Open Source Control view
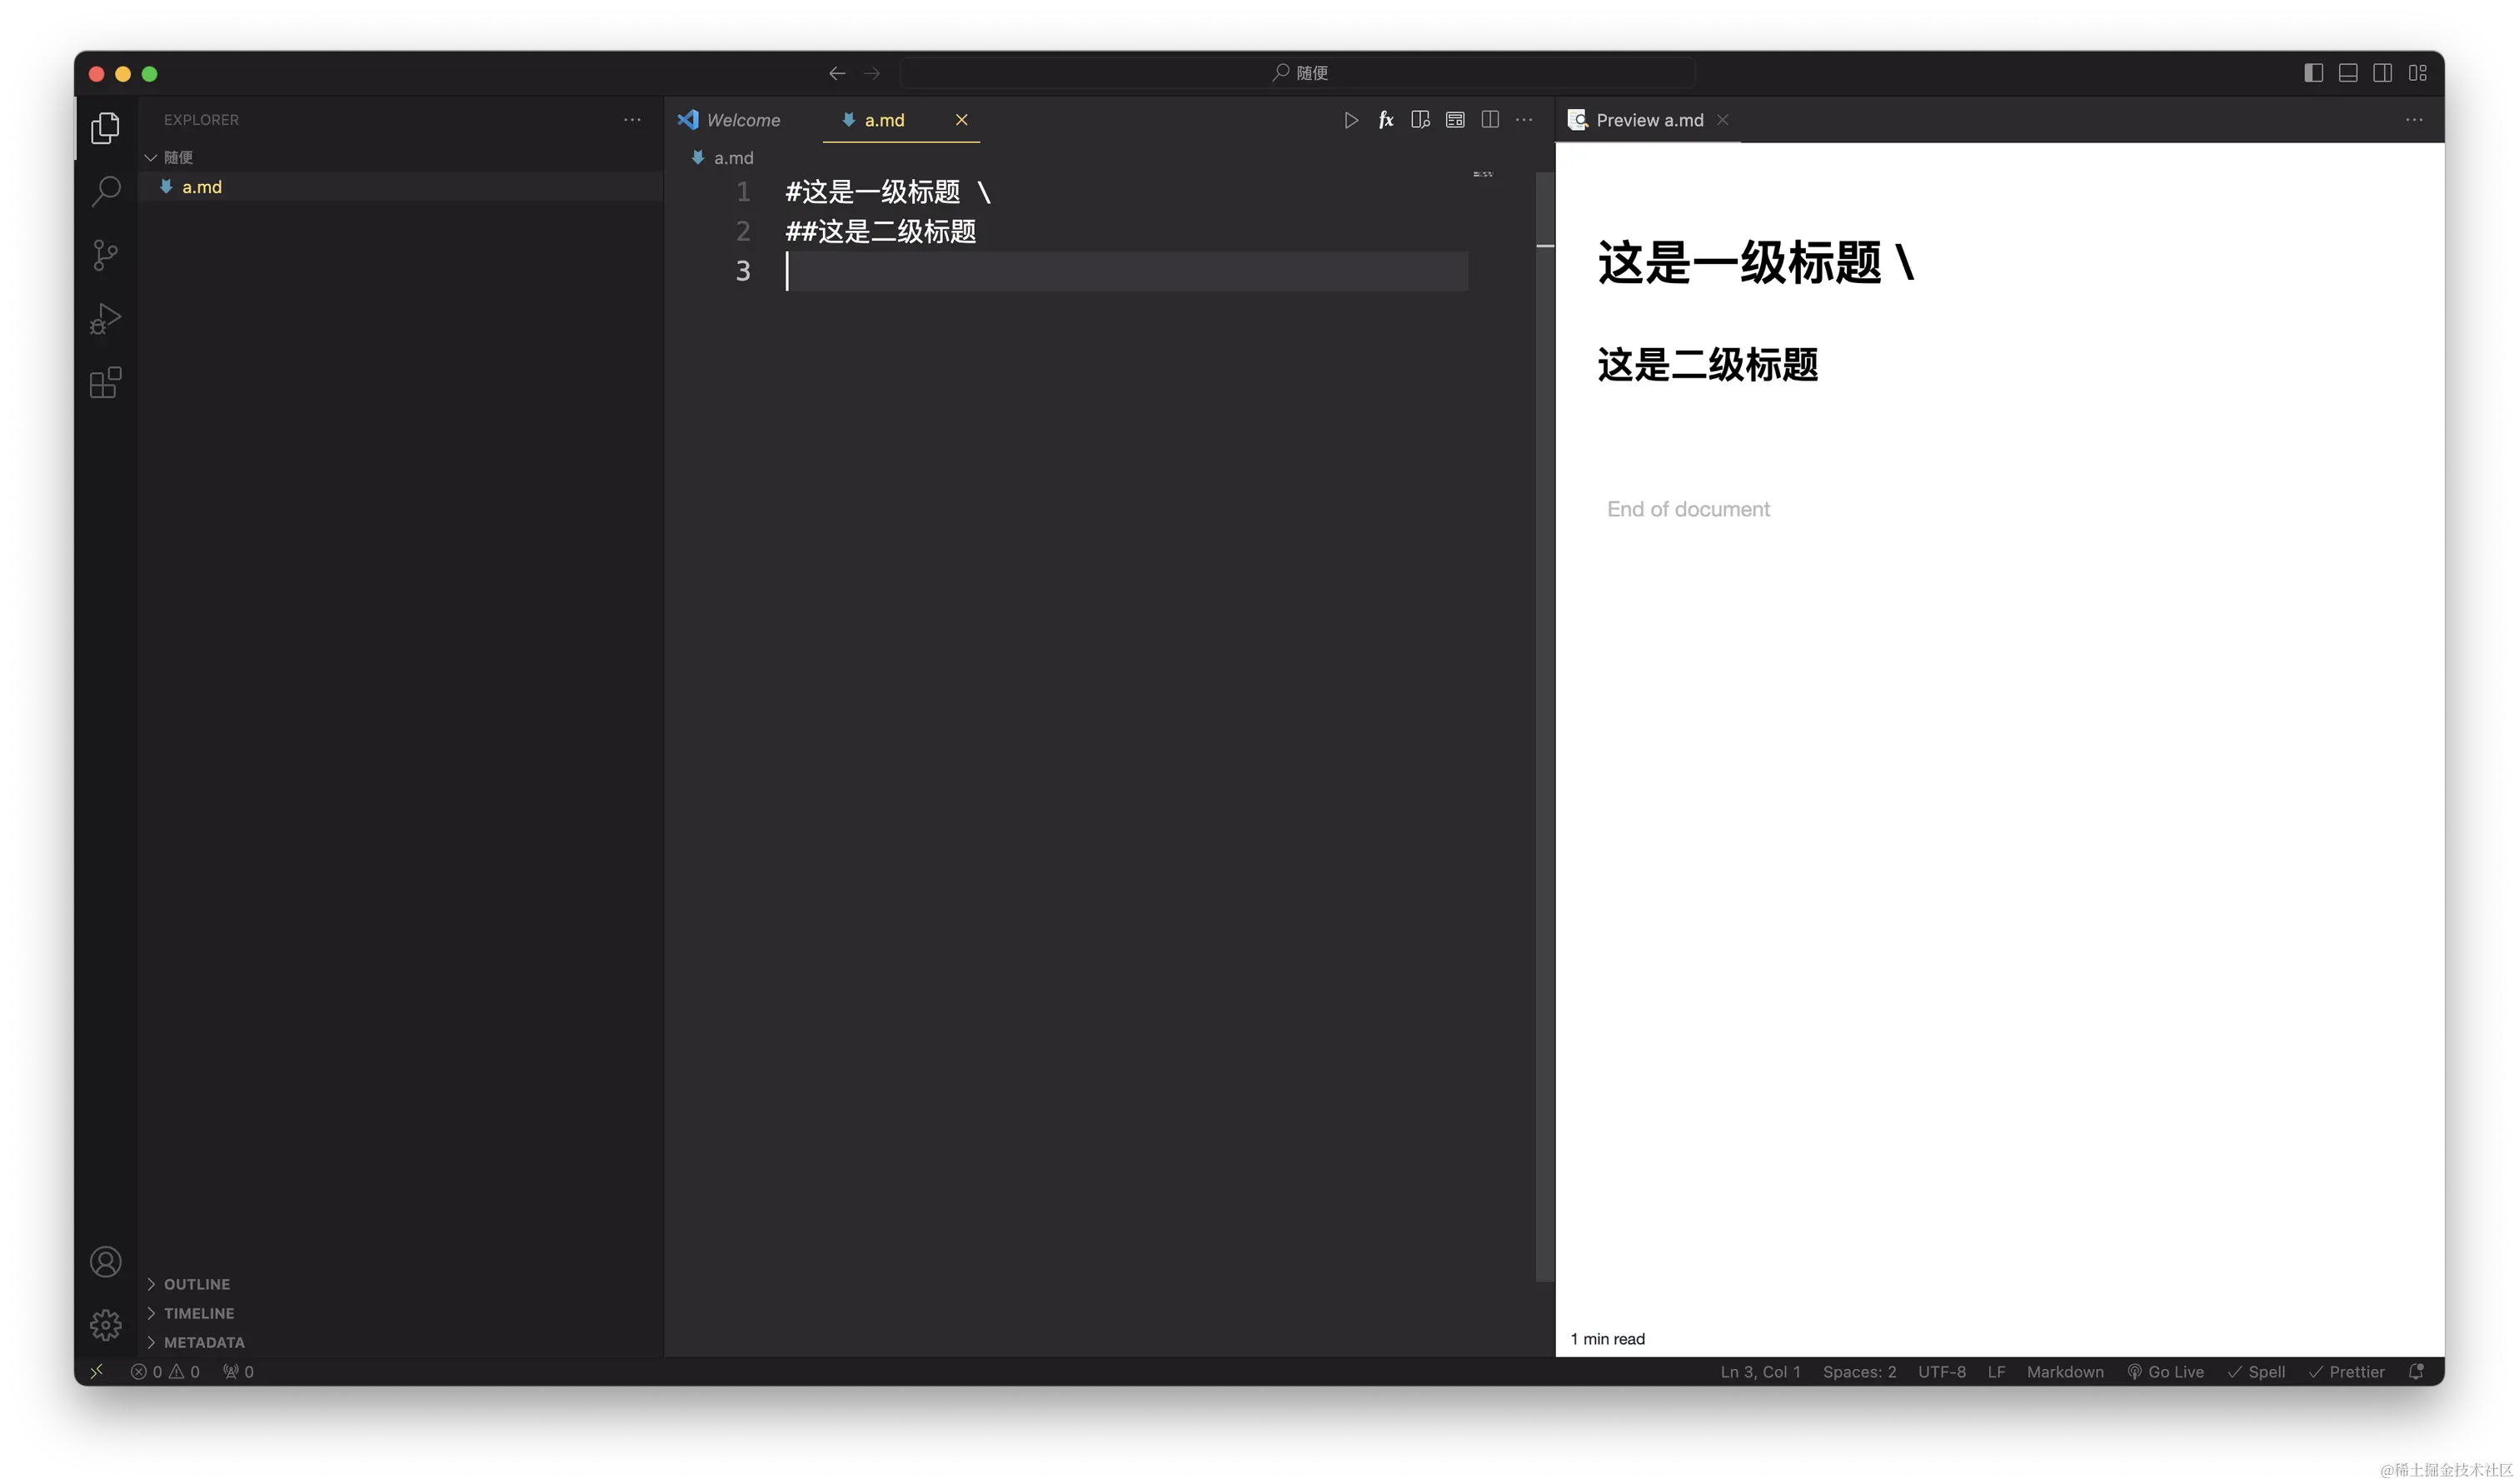Screen dimensions: 2519x1484 105,255
